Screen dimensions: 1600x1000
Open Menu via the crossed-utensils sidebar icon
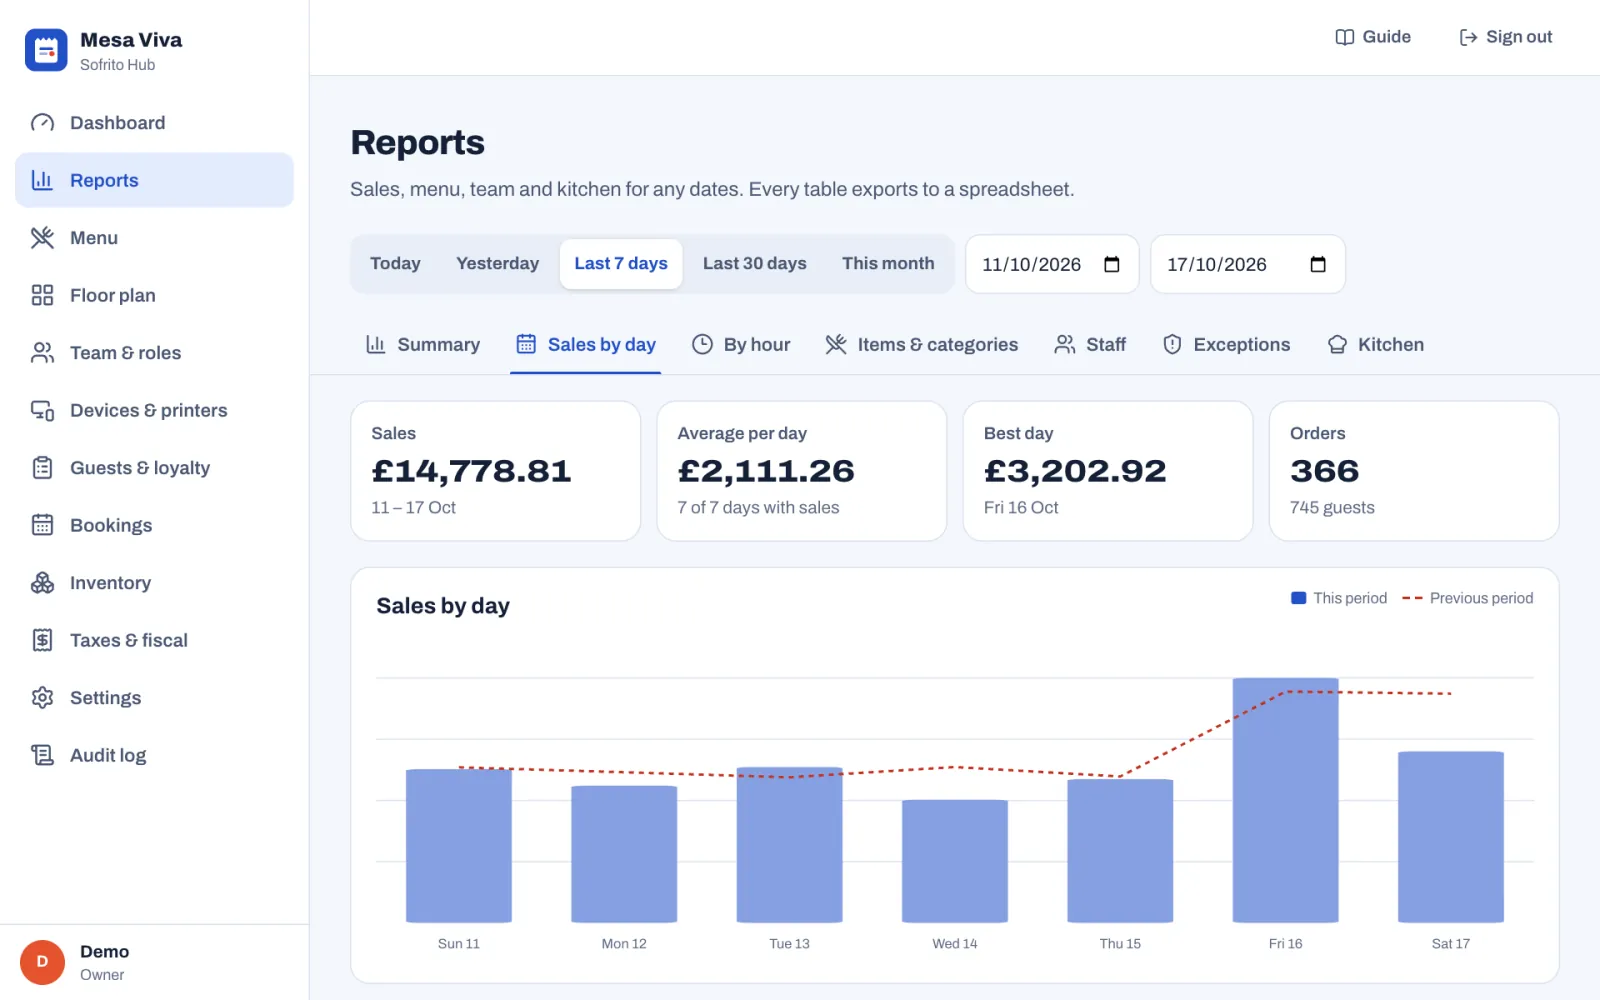(42, 238)
